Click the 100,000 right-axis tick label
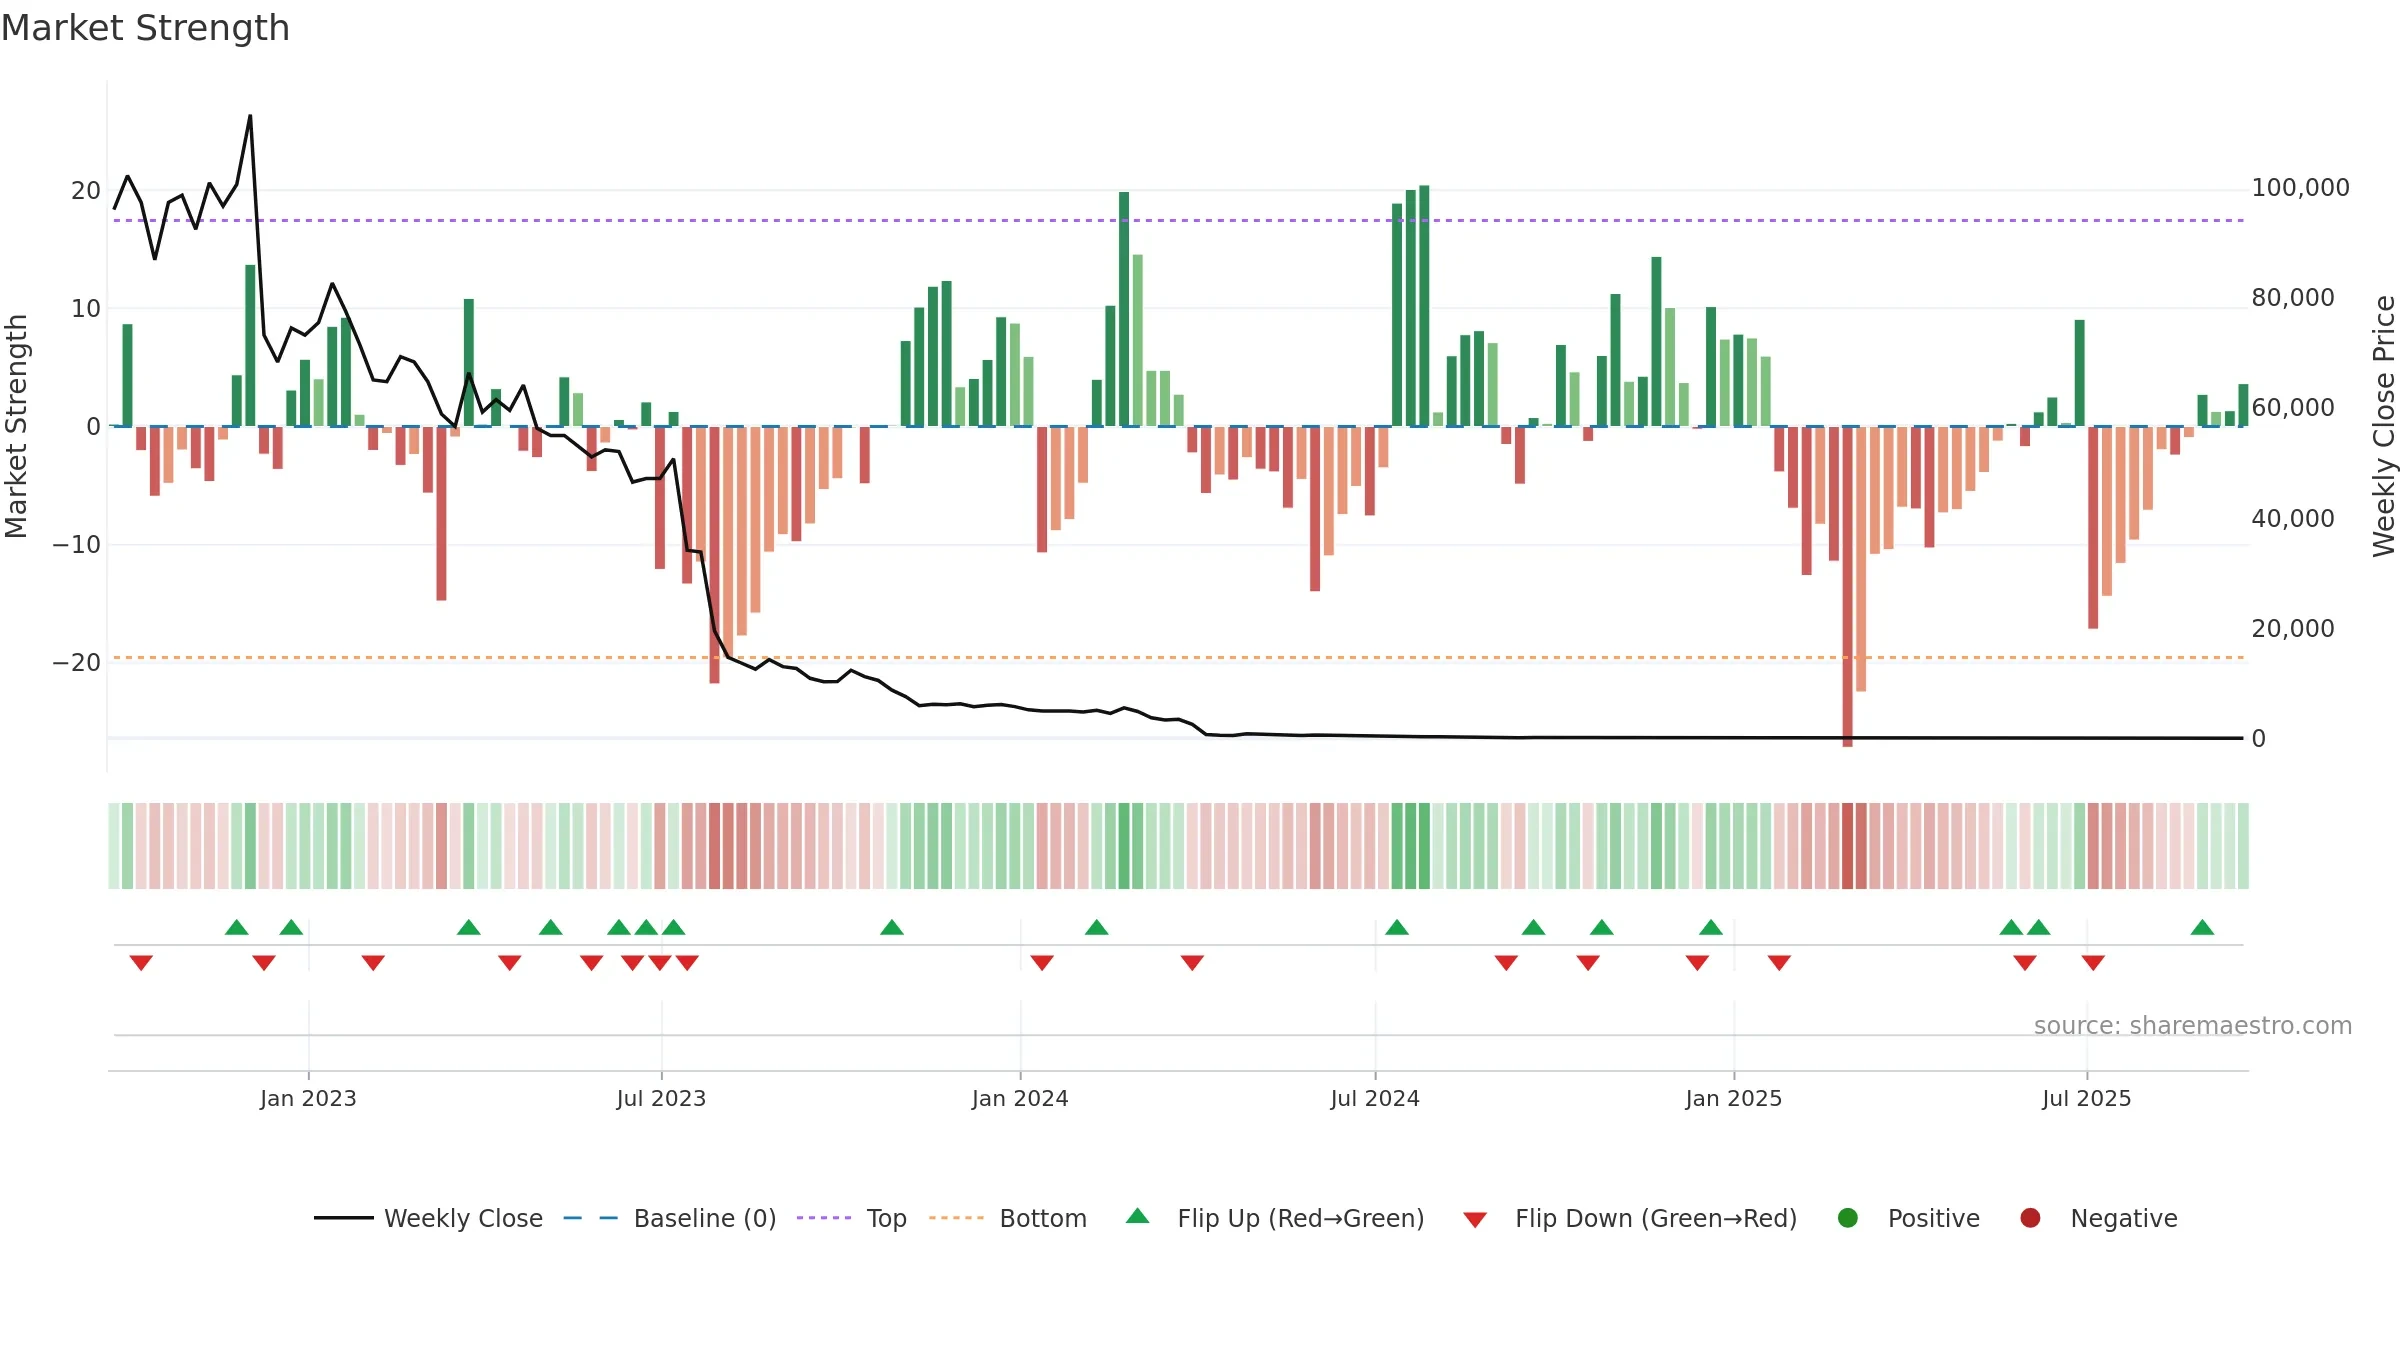The height and width of the screenshot is (1350, 2400). 2301,188
